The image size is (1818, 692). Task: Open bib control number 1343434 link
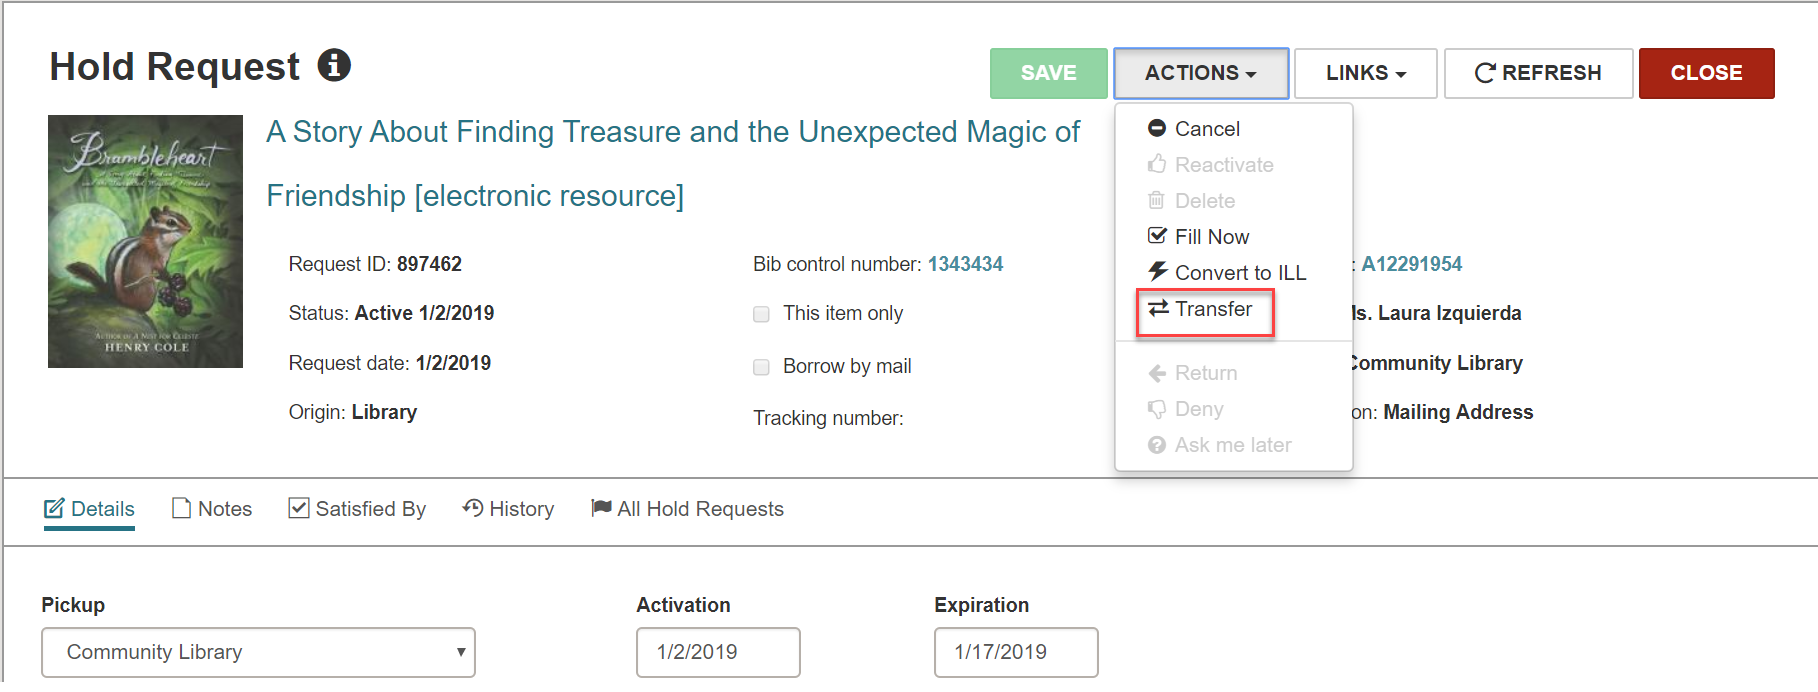(965, 264)
